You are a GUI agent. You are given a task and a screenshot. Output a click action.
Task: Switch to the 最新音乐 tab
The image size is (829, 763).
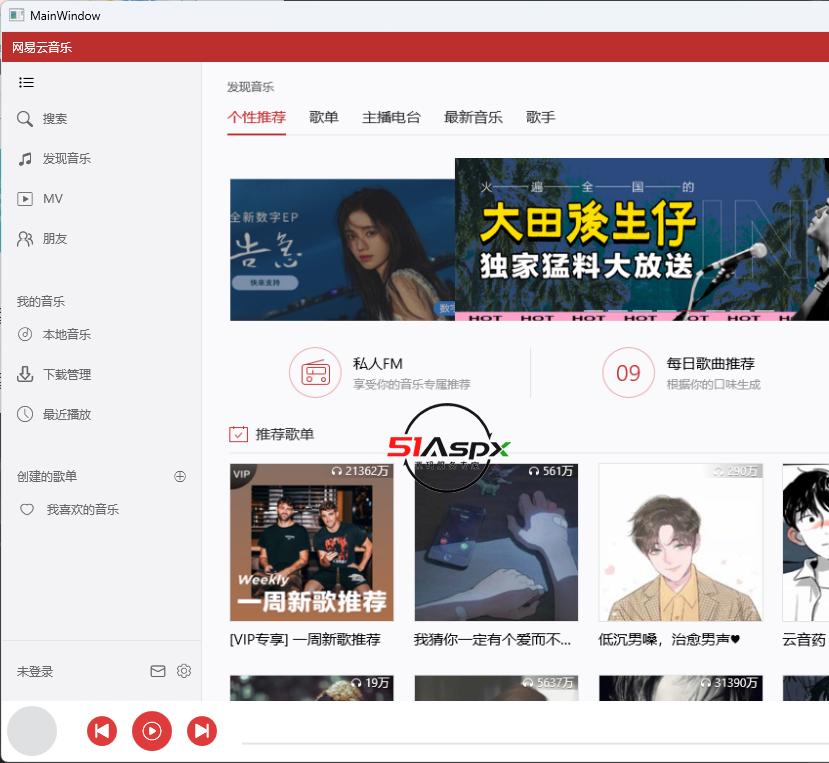(x=473, y=117)
